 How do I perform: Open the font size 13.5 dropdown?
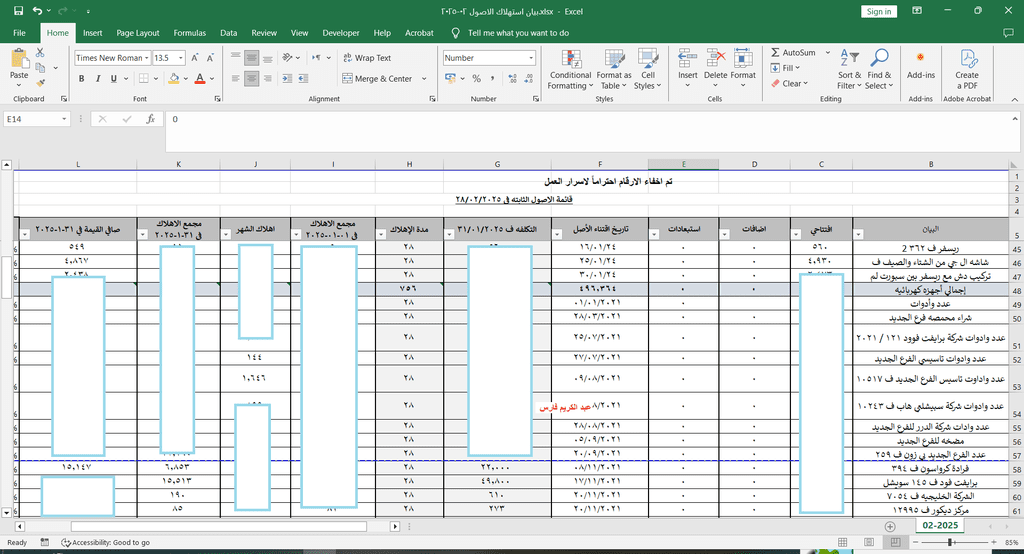[181, 57]
